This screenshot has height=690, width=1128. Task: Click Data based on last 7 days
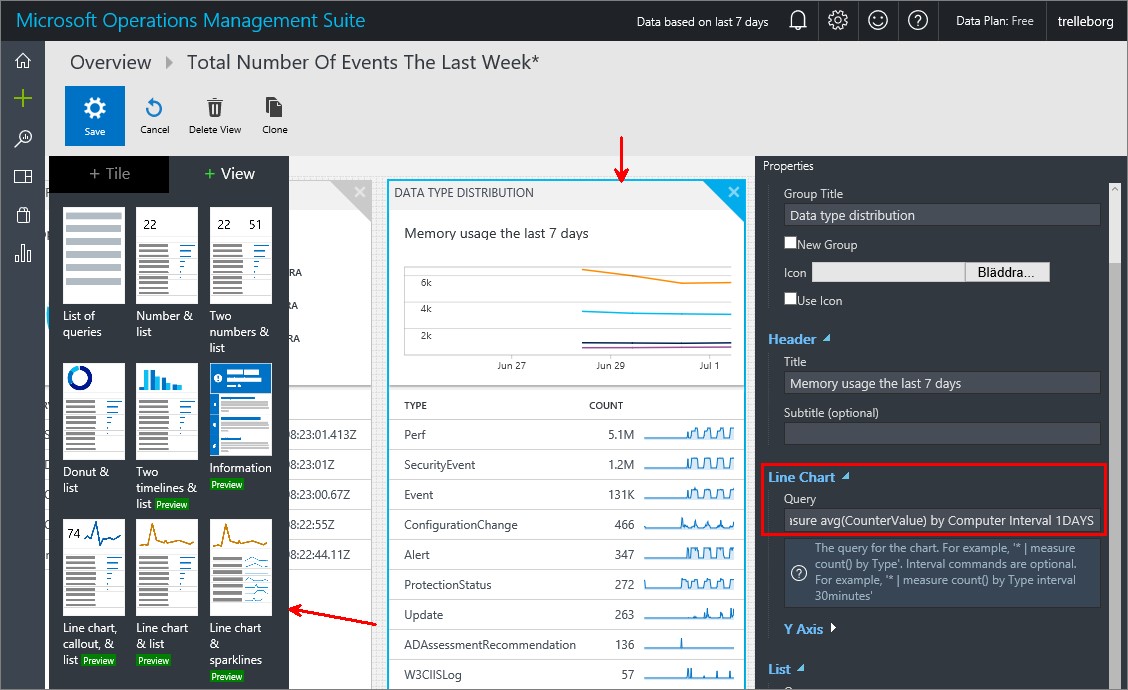702,22
